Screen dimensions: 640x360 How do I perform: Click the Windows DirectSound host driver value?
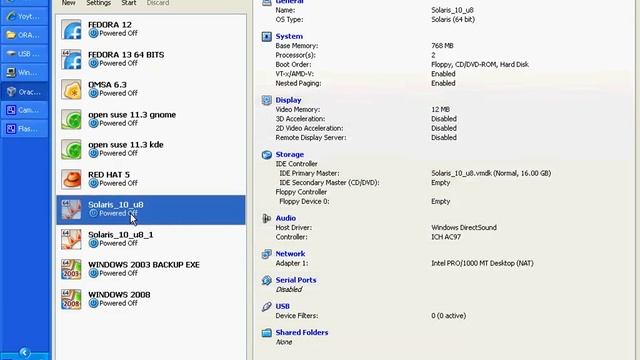[x=464, y=227]
